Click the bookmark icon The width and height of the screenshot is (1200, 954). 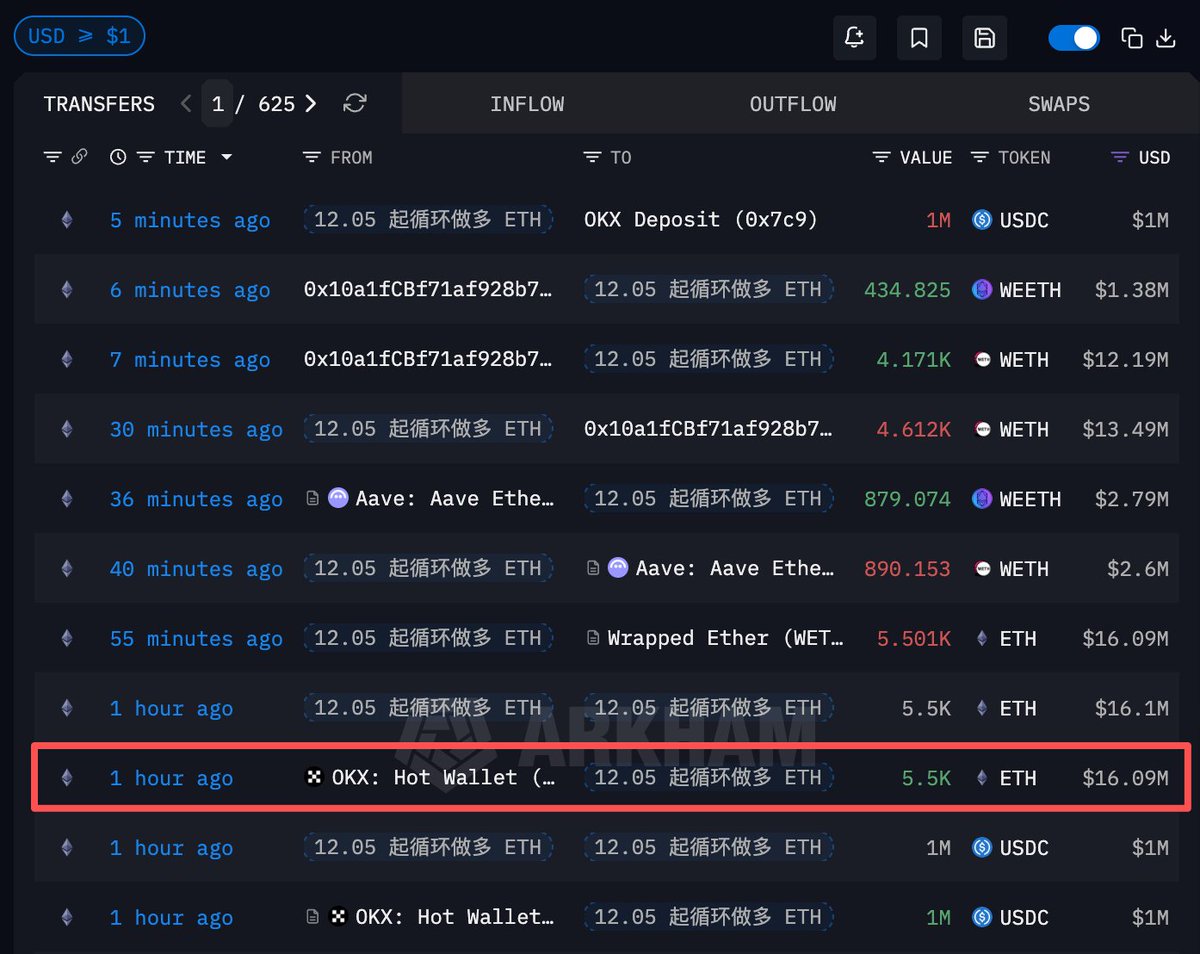tap(919, 38)
